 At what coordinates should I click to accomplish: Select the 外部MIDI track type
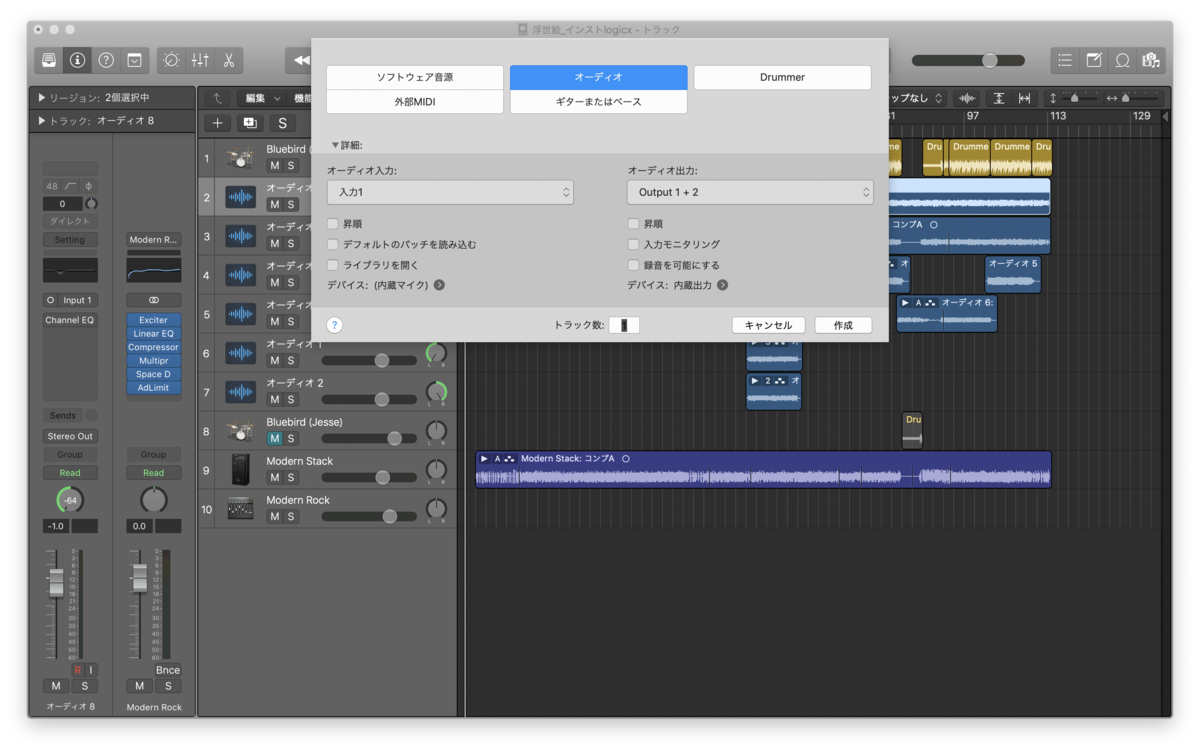point(415,101)
